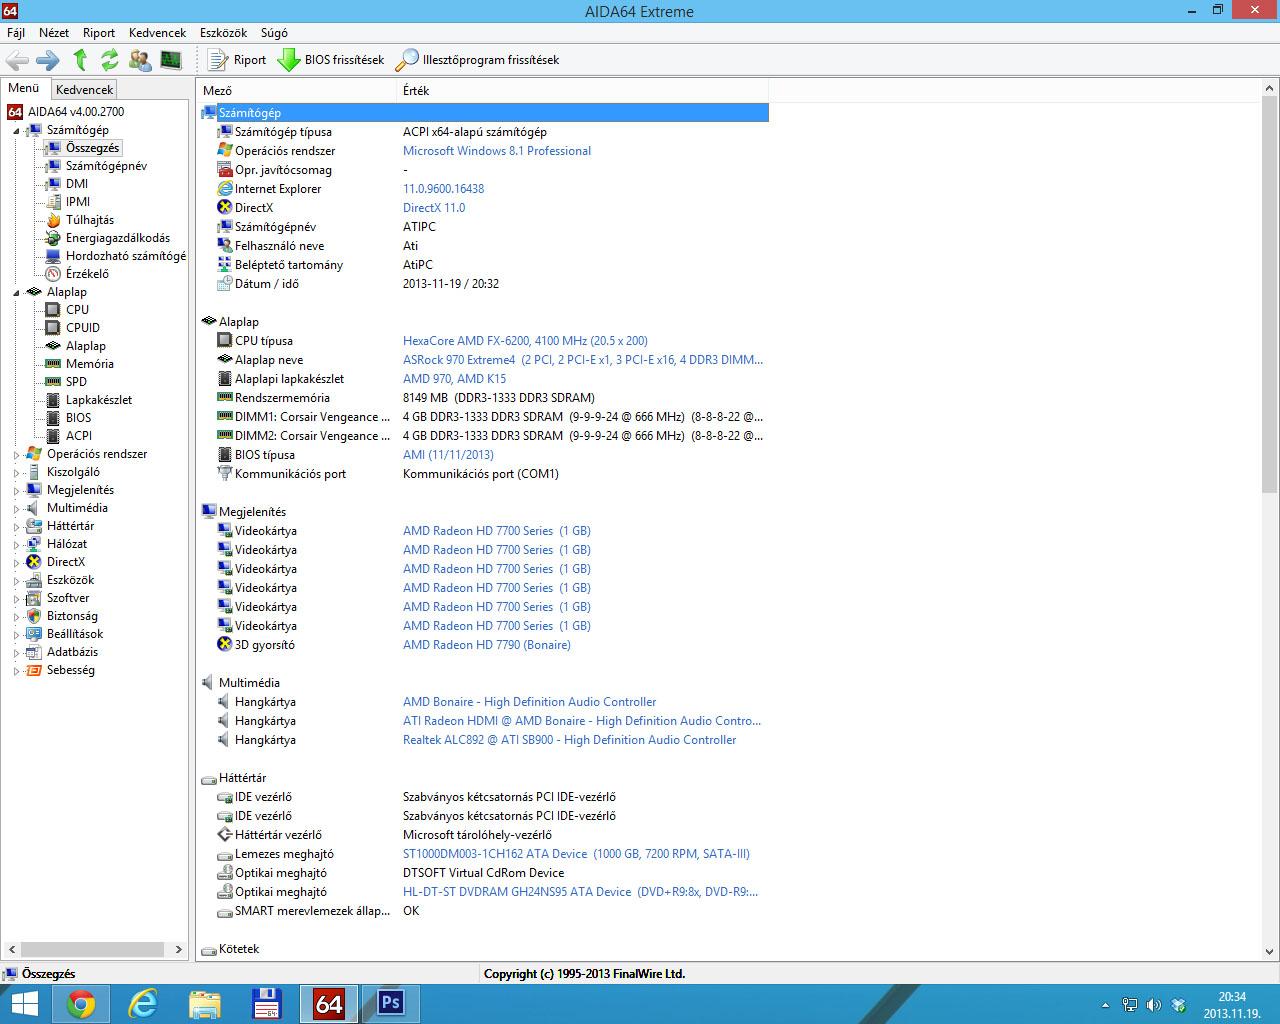Click the ASRock 970 Extreme4 link
The image size is (1280, 1024).
click(x=583, y=360)
